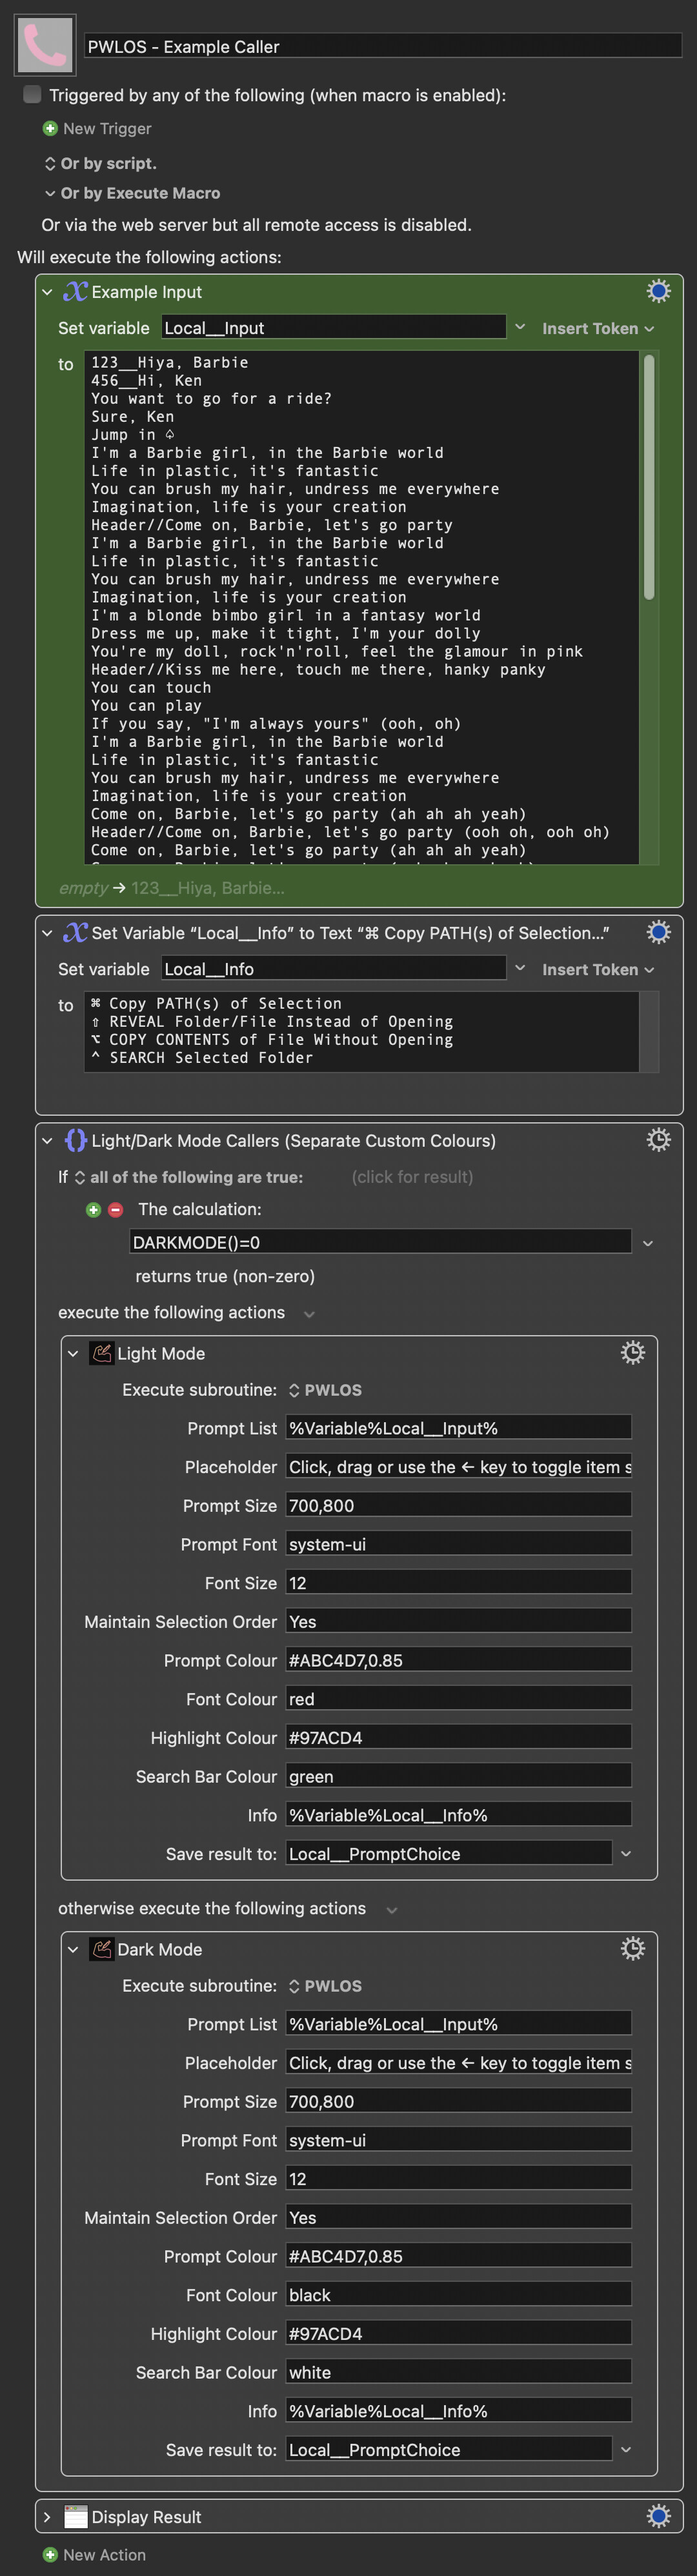
Task: Click the Dark Mode subroutine icon
Action: pyautogui.click(x=101, y=1949)
